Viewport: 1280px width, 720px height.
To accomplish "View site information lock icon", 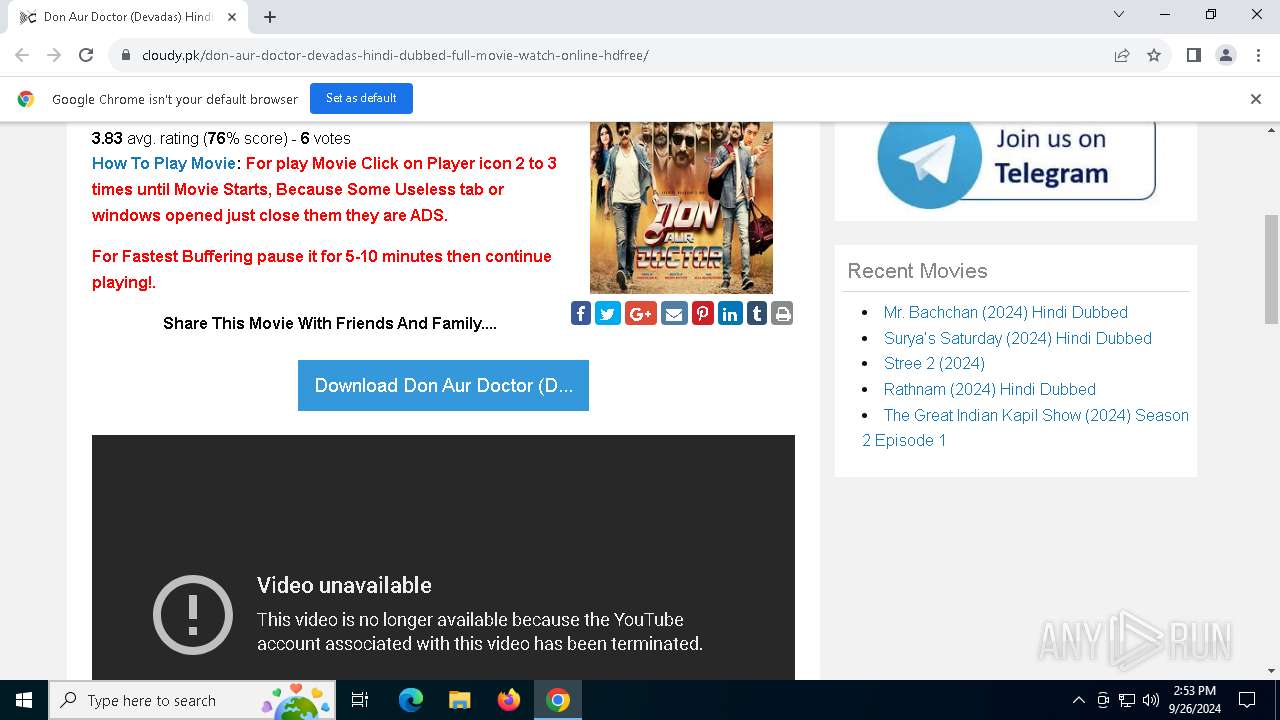I will click(x=126, y=55).
